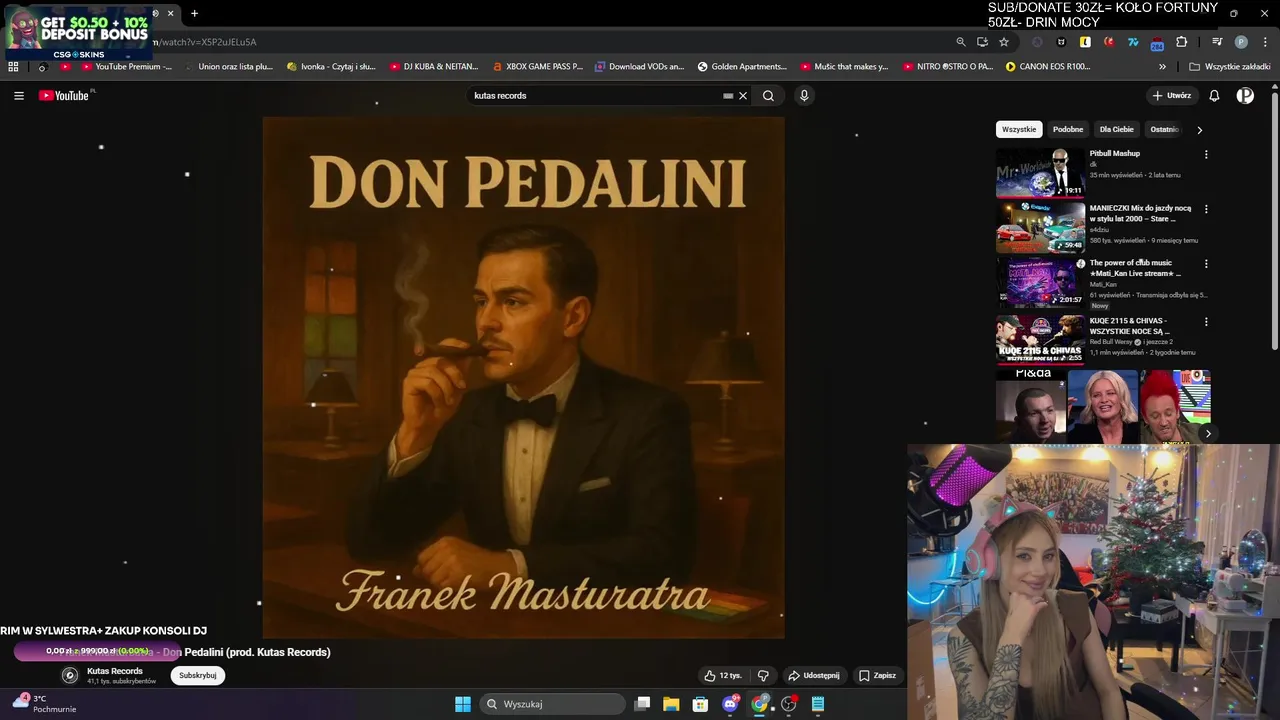Open the Golden Apartments bookmark
The width and height of the screenshot is (1280, 720).
pos(742,67)
